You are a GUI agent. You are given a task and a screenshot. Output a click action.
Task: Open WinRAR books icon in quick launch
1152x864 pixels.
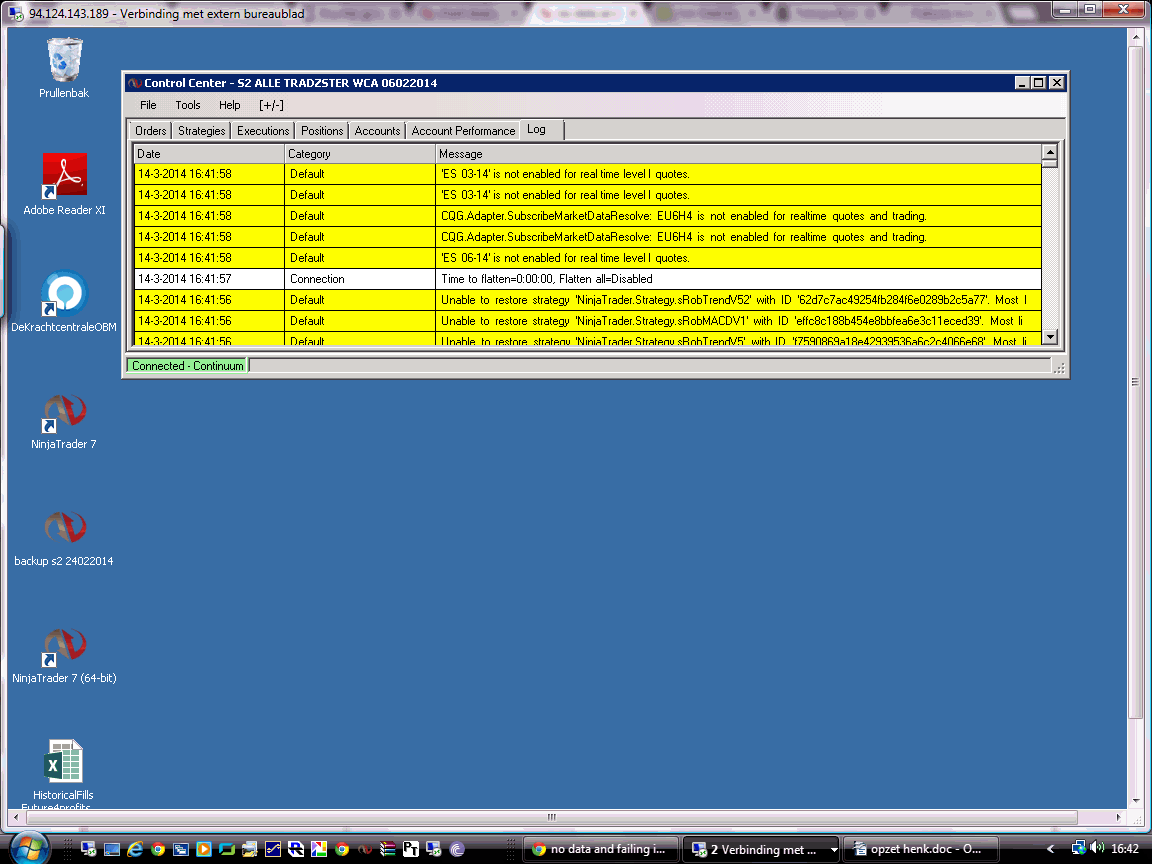tap(388, 849)
